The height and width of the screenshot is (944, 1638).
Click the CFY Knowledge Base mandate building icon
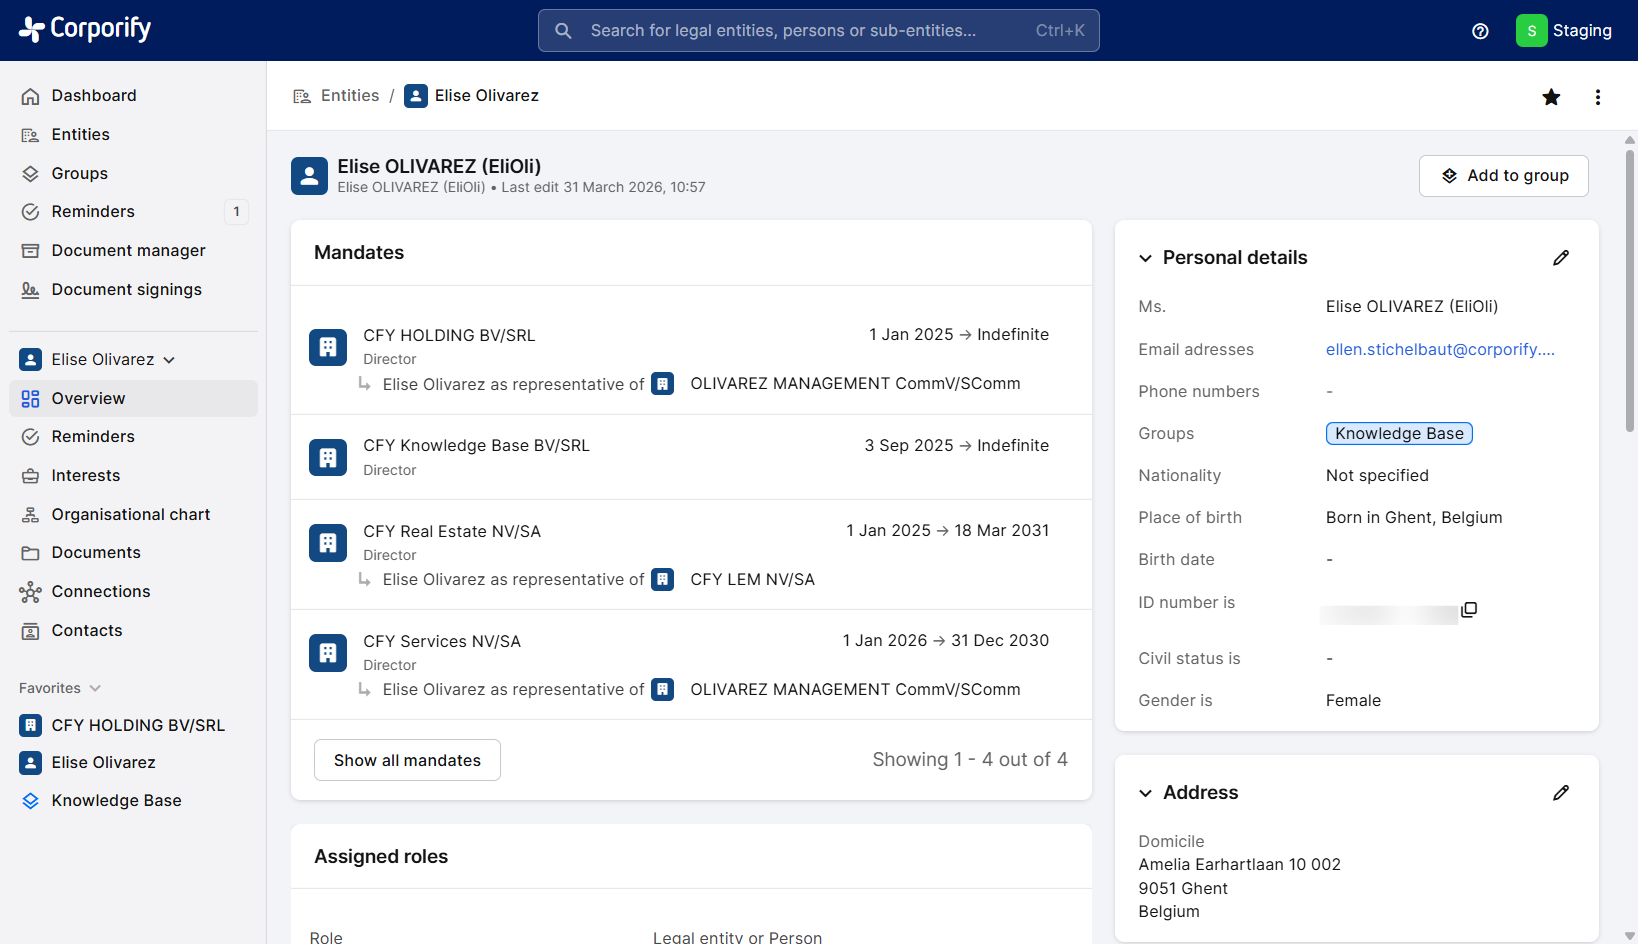pyautogui.click(x=328, y=458)
